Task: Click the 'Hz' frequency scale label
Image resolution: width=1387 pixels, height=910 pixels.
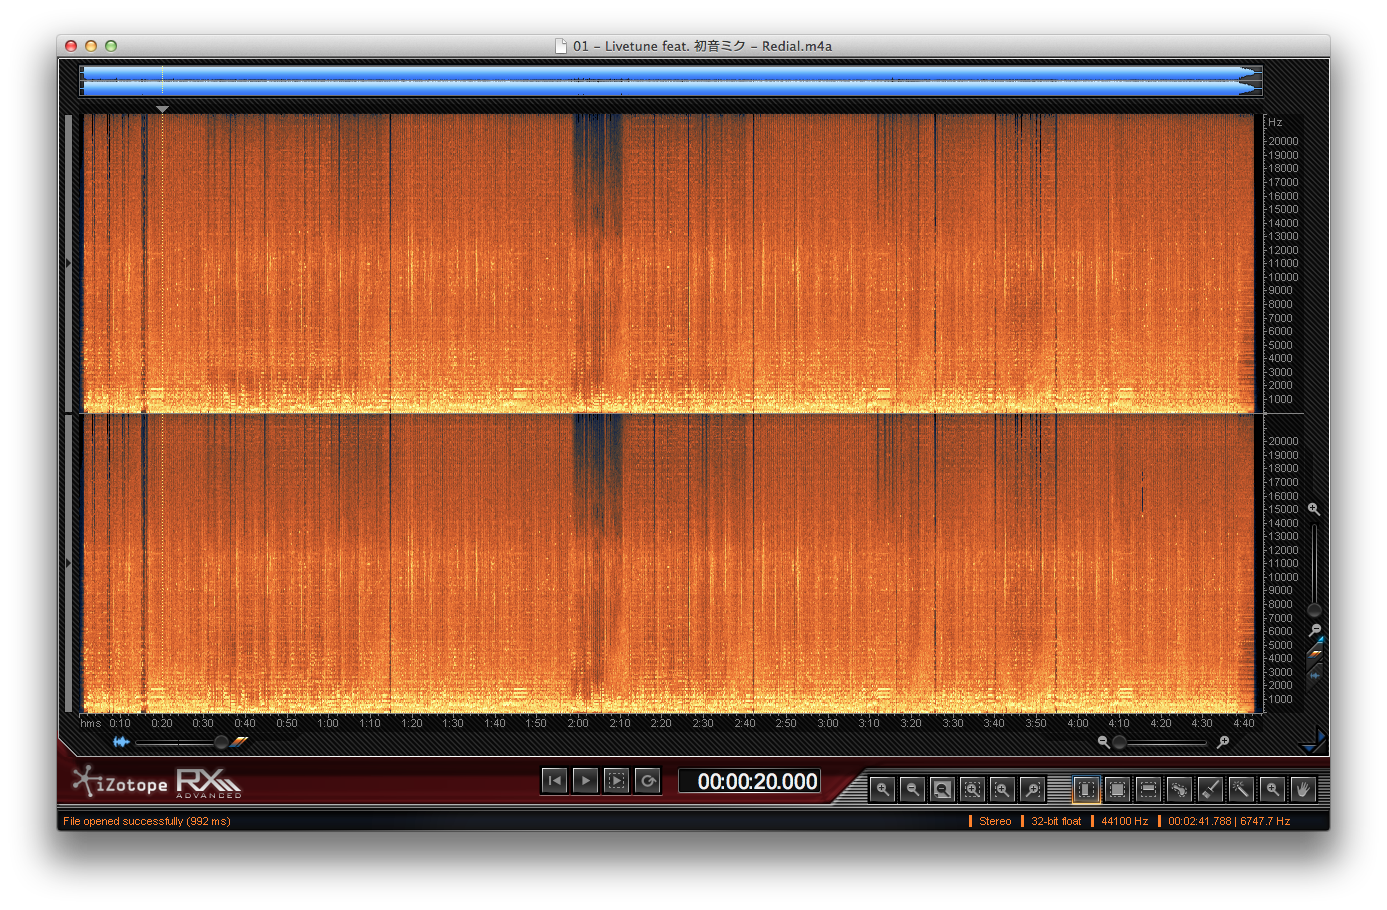Action: (x=1275, y=122)
